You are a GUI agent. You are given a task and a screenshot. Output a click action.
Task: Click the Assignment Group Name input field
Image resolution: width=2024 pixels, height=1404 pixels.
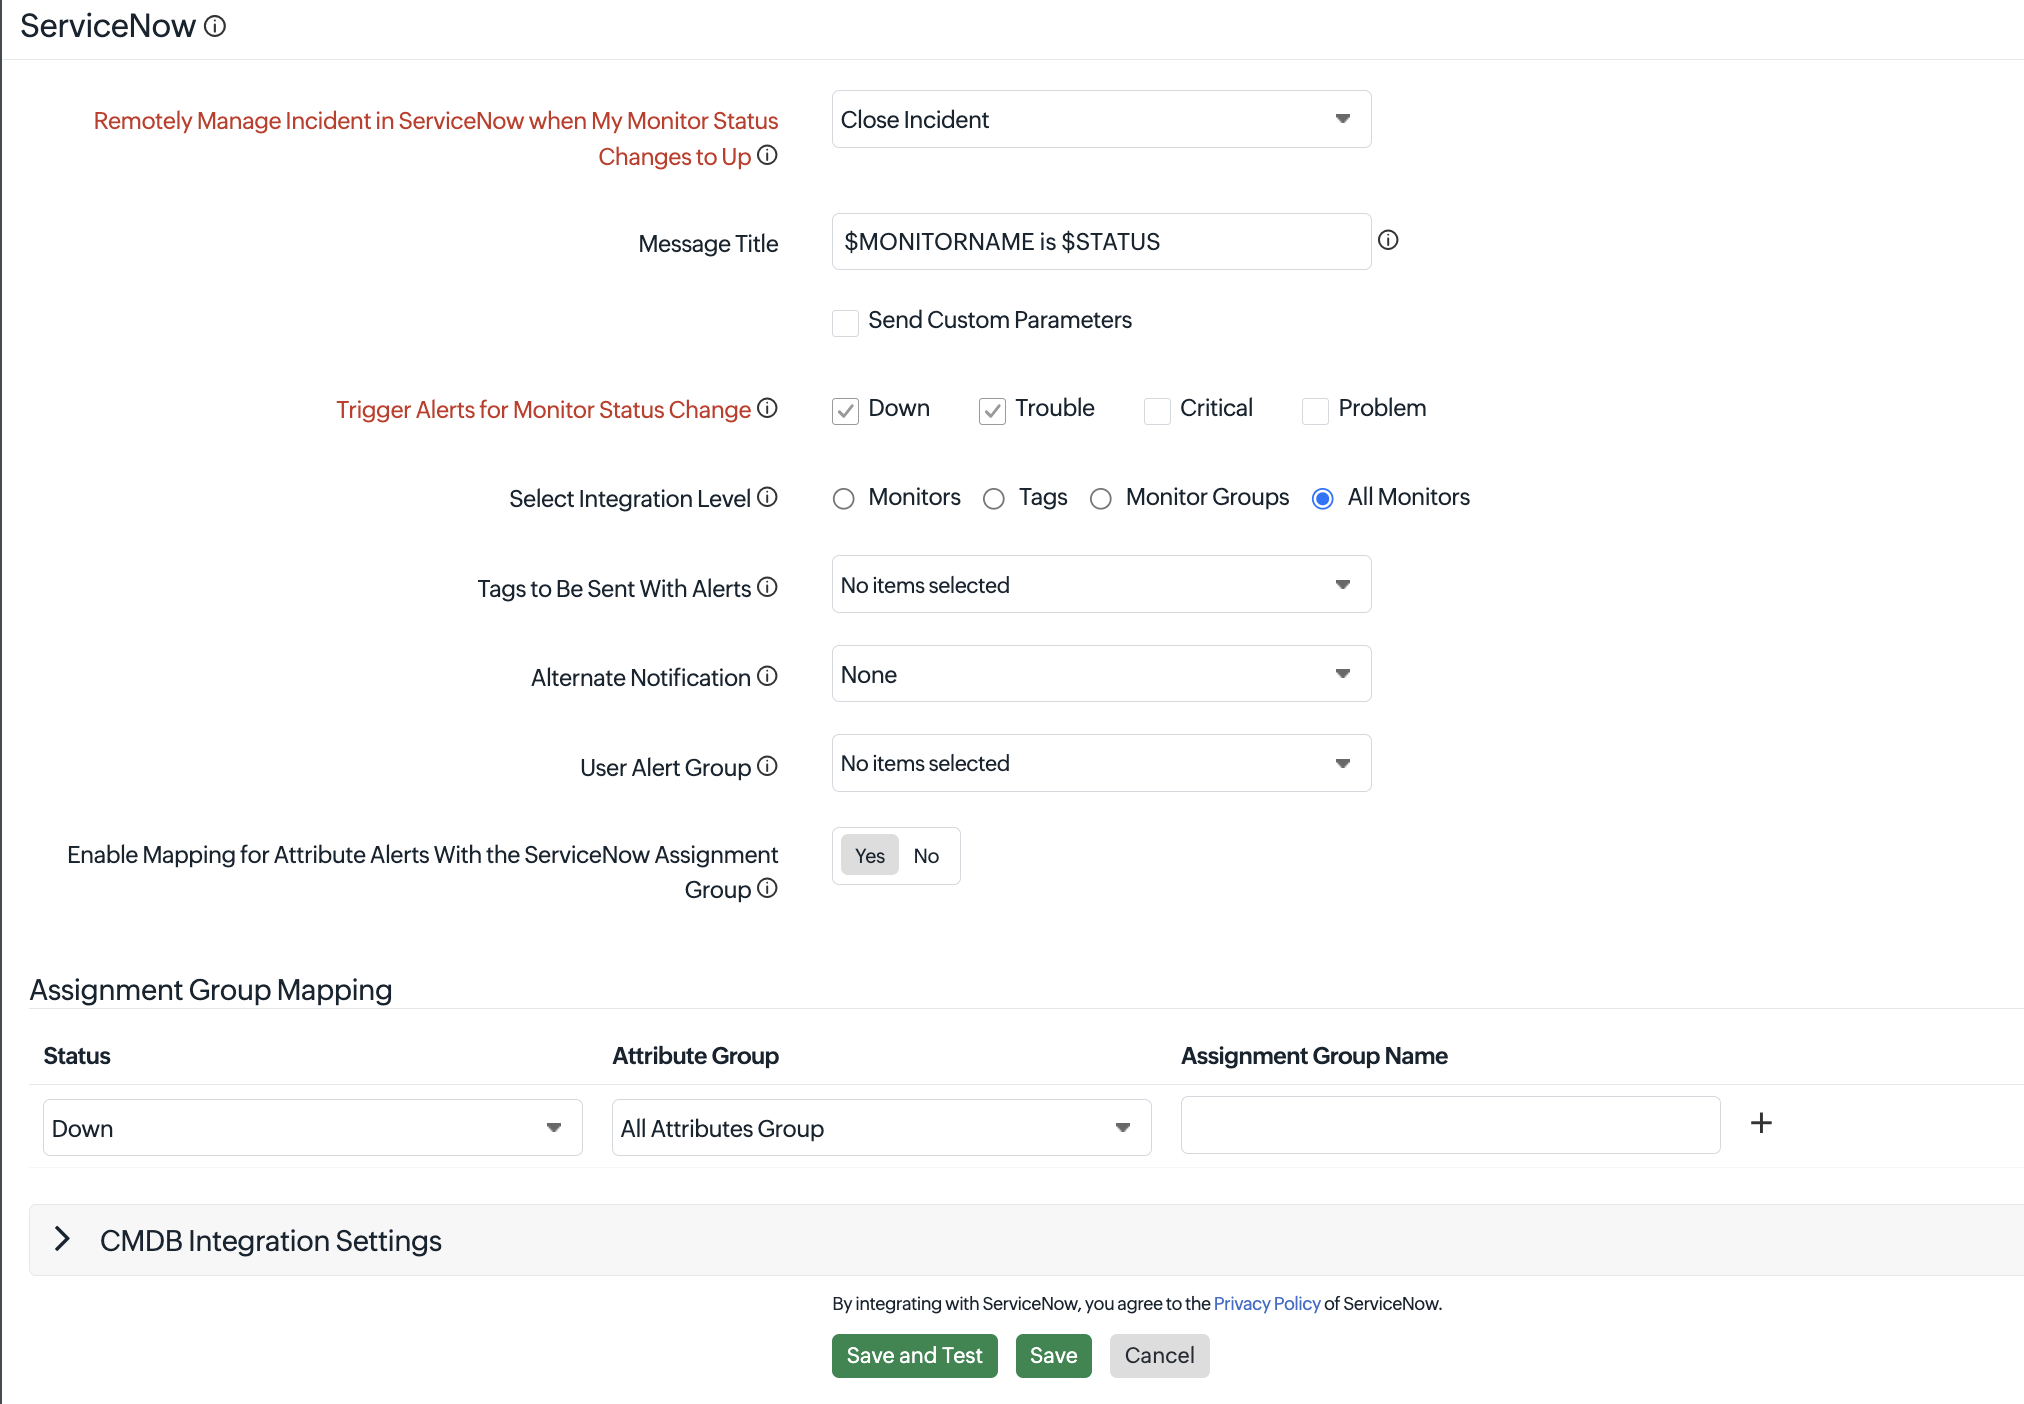(x=1450, y=1125)
